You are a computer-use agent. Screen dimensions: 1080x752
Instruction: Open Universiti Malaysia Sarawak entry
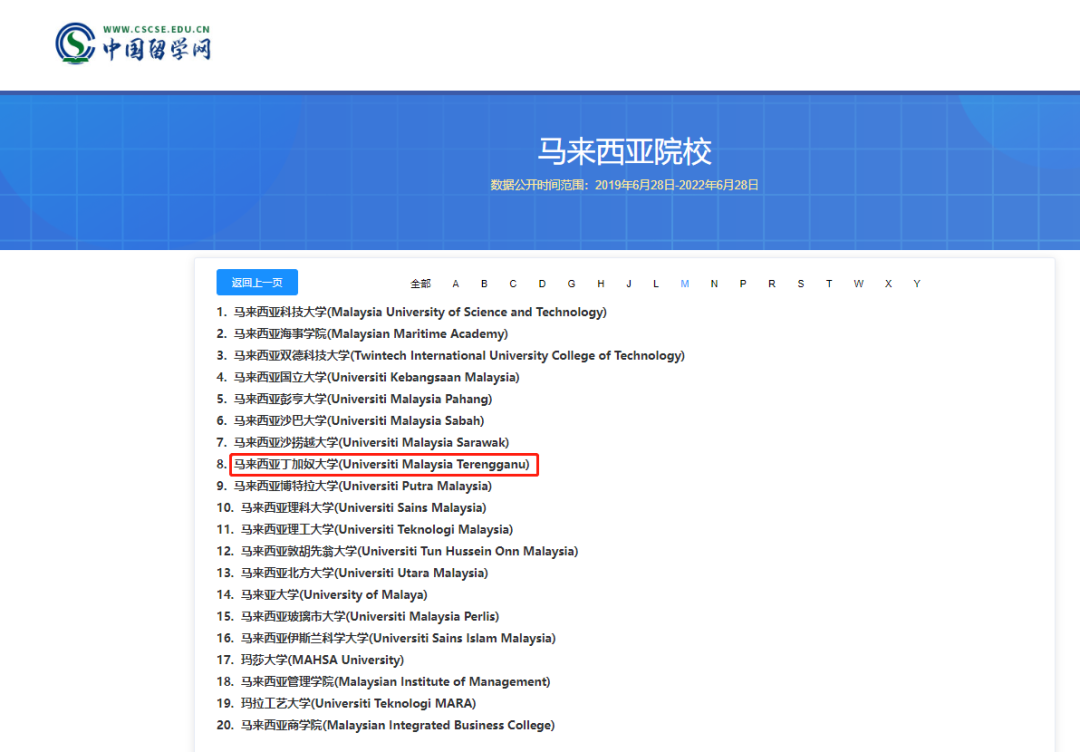point(371,442)
